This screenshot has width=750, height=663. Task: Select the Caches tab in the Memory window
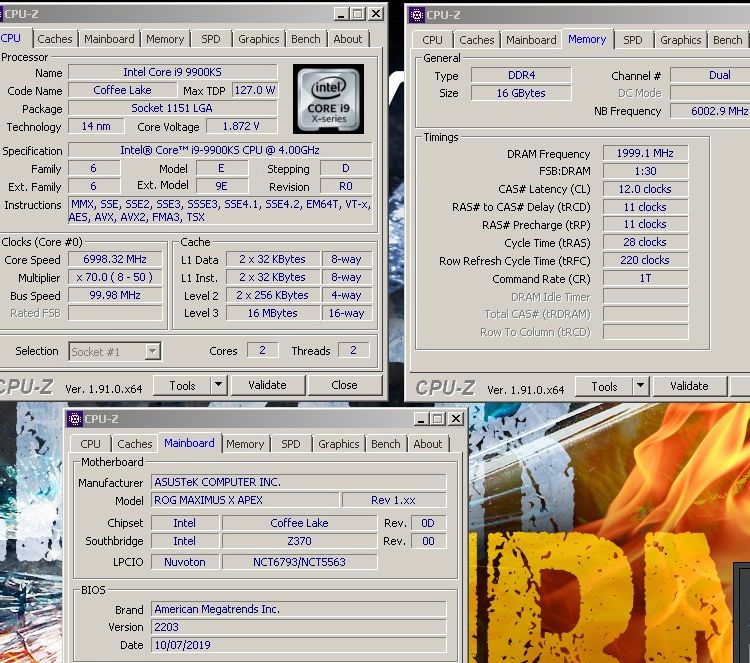point(476,40)
